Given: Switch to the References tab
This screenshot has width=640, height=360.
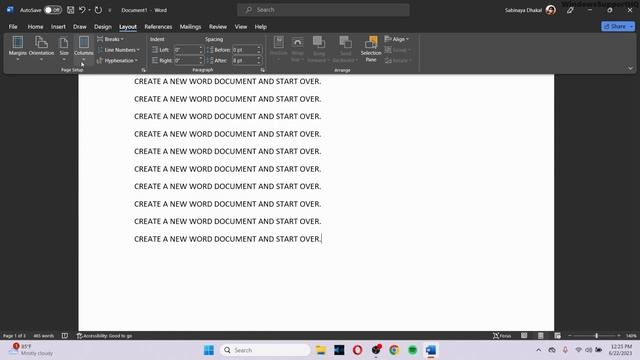Looking at the screenshot, I should tap(158, 27).
